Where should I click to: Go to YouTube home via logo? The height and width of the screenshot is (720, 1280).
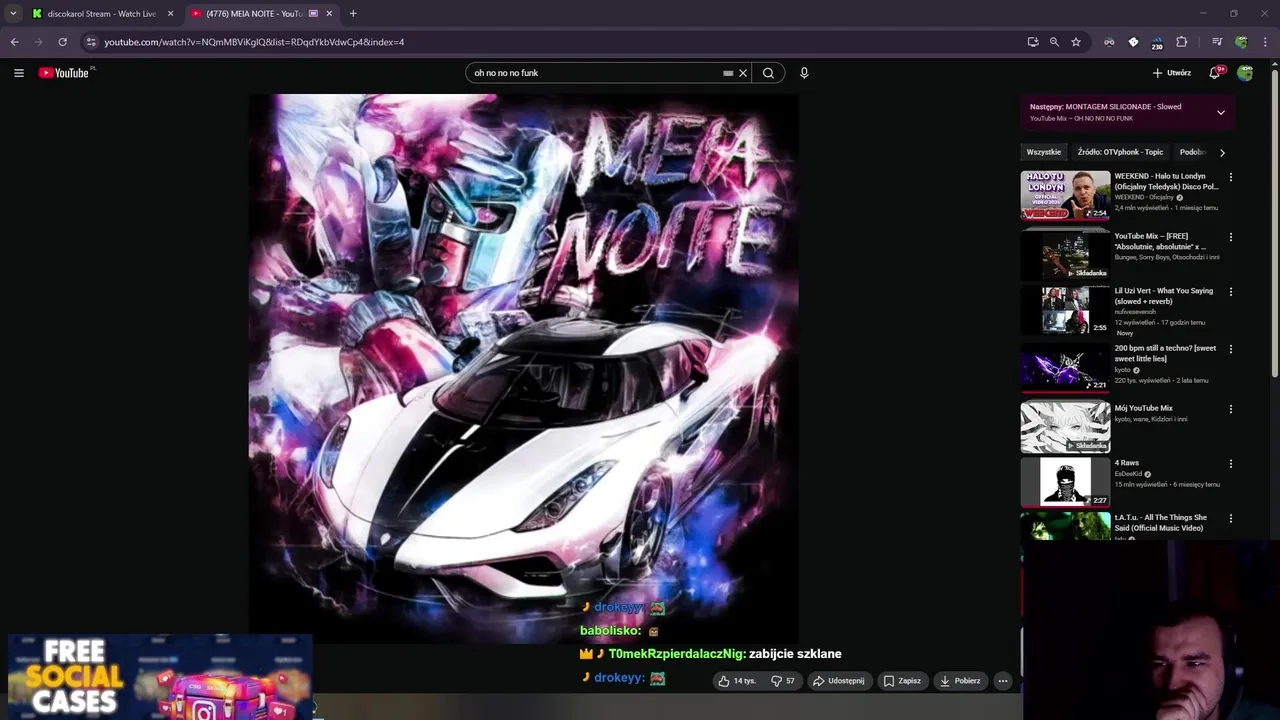[x=66, y=72]
